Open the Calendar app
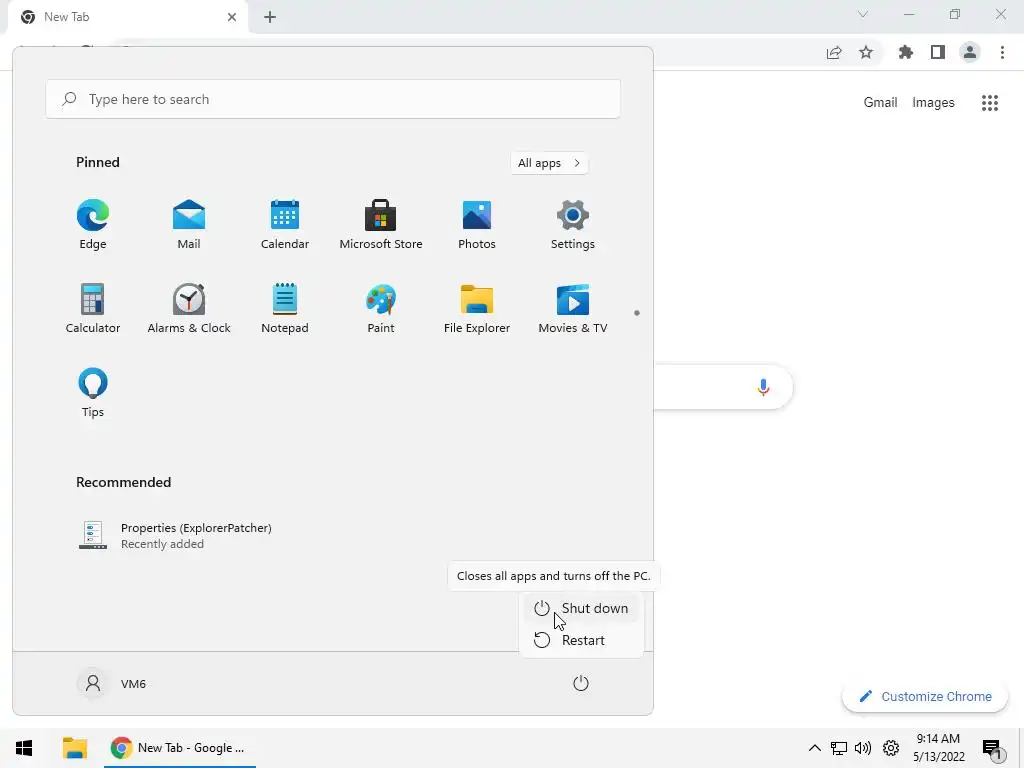The height and width of the screenshot is (768, 1024). pos(285,224)
